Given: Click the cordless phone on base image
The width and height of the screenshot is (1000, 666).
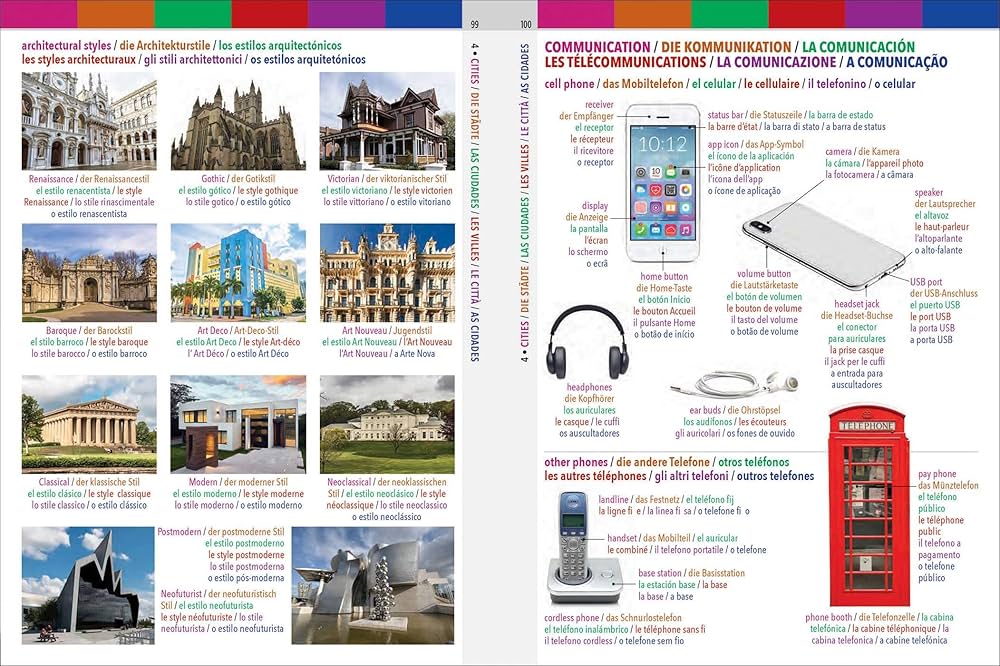Looking at the screenshot, I should pyautogui.click(x=585, y=547).
